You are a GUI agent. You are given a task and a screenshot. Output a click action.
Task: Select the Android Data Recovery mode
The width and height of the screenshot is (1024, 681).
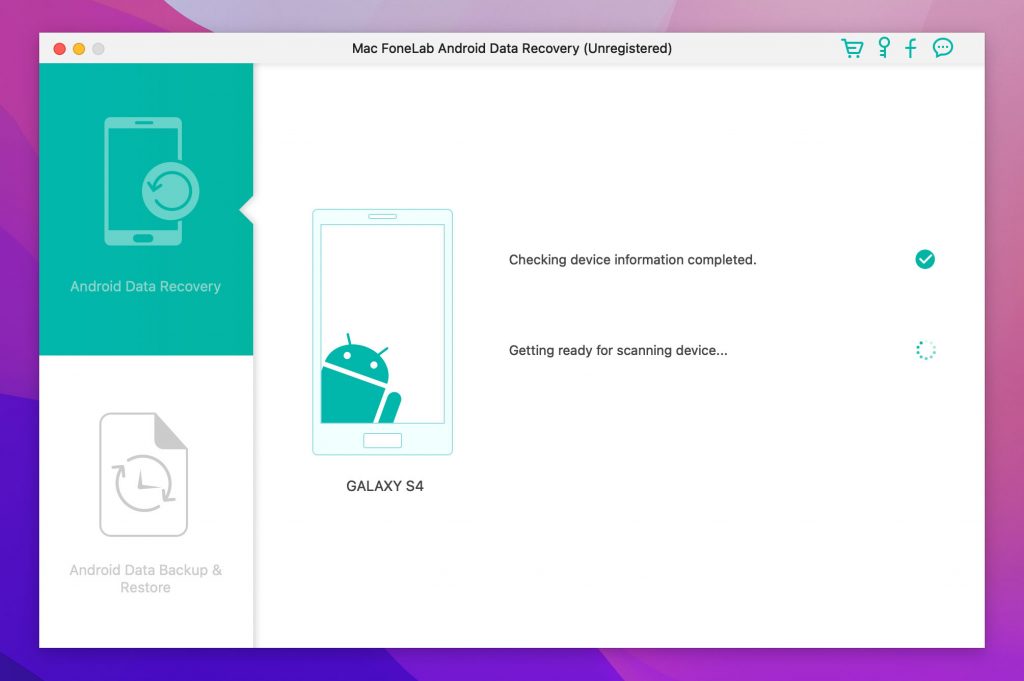[145, 286]
